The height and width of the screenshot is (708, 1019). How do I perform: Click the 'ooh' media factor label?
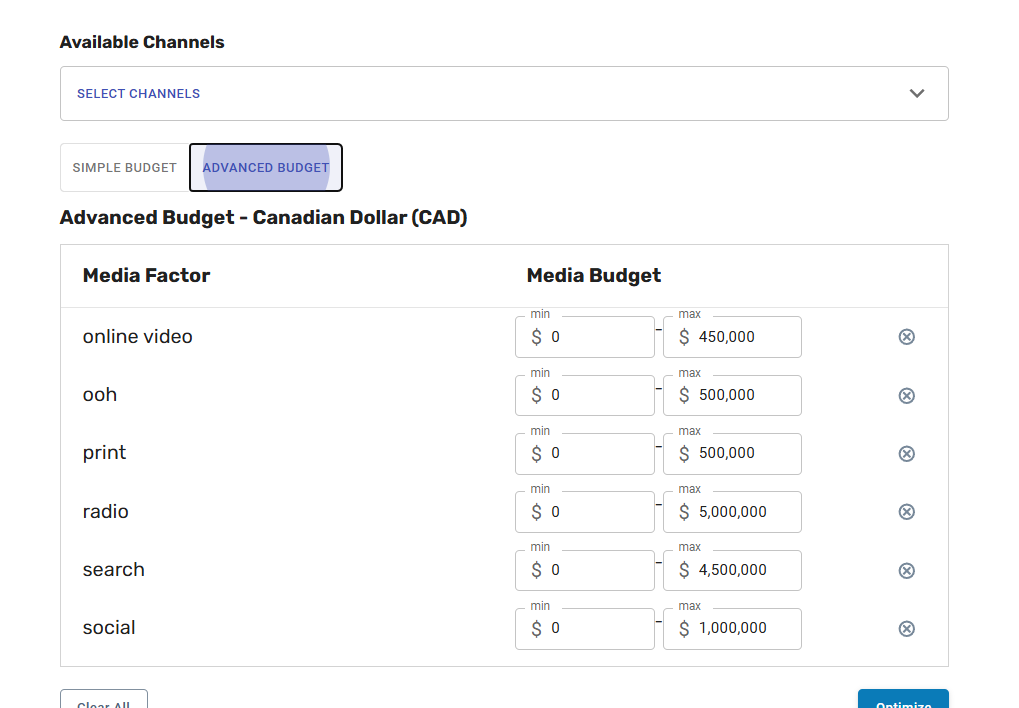coord(100,395)
